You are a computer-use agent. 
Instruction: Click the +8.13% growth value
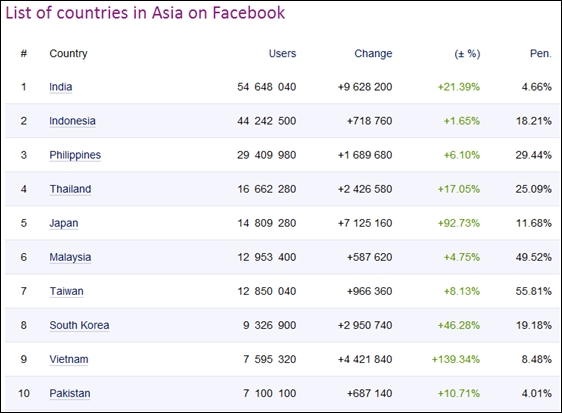click(462, 291)
